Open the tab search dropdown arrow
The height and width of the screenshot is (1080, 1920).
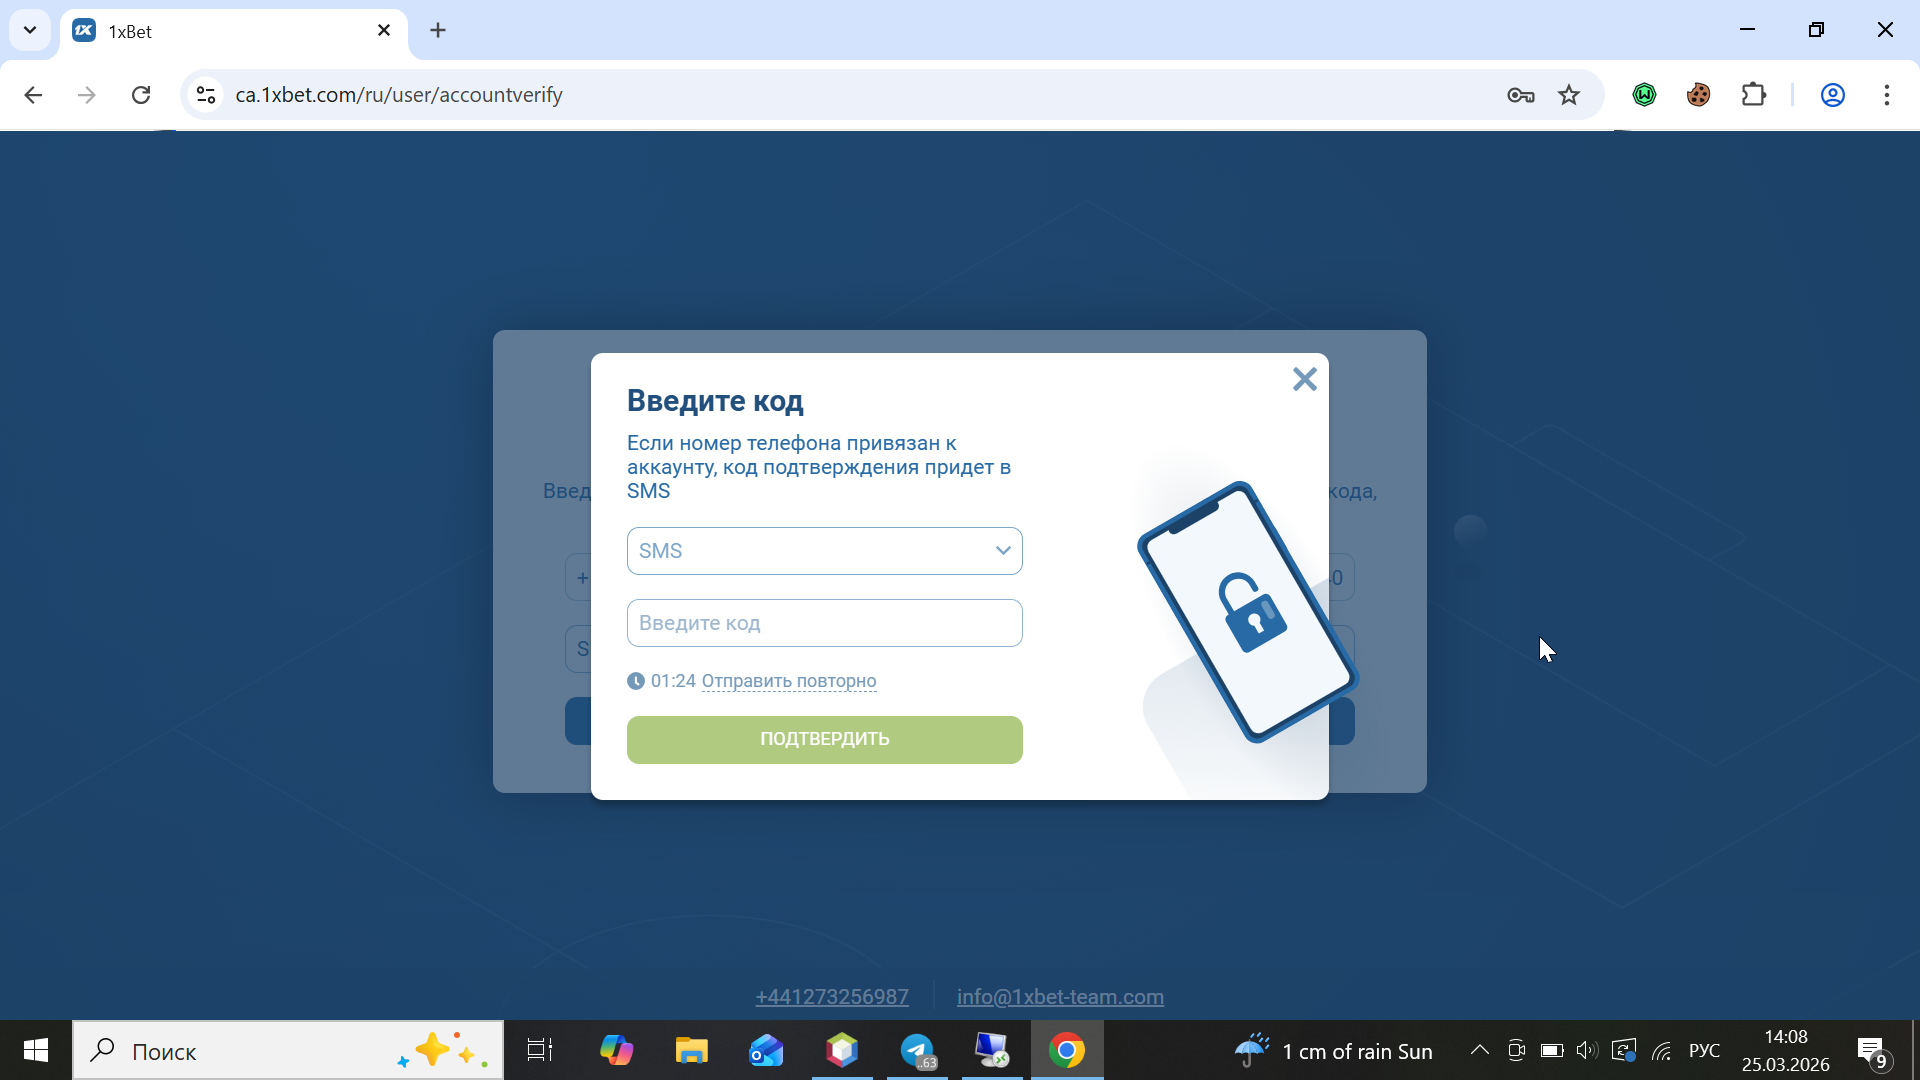coord(30,30)
